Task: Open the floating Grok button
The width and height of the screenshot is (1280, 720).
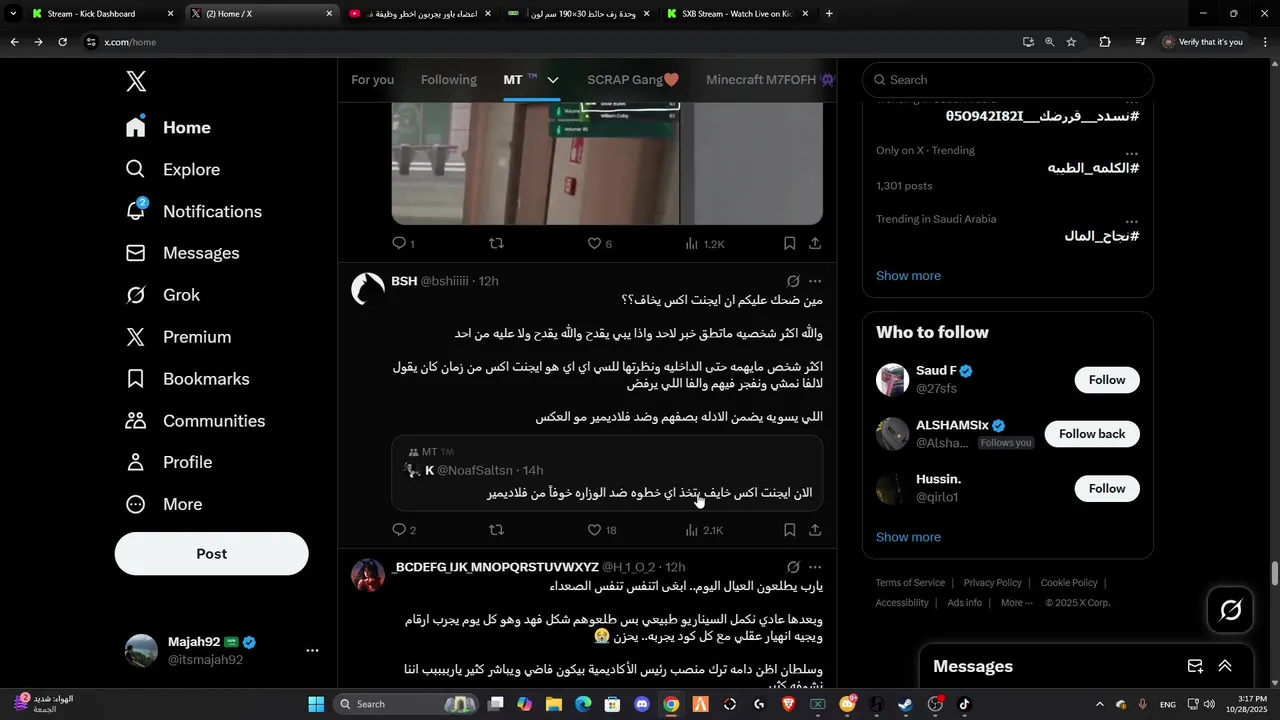Action: [x=1231, y=610]
